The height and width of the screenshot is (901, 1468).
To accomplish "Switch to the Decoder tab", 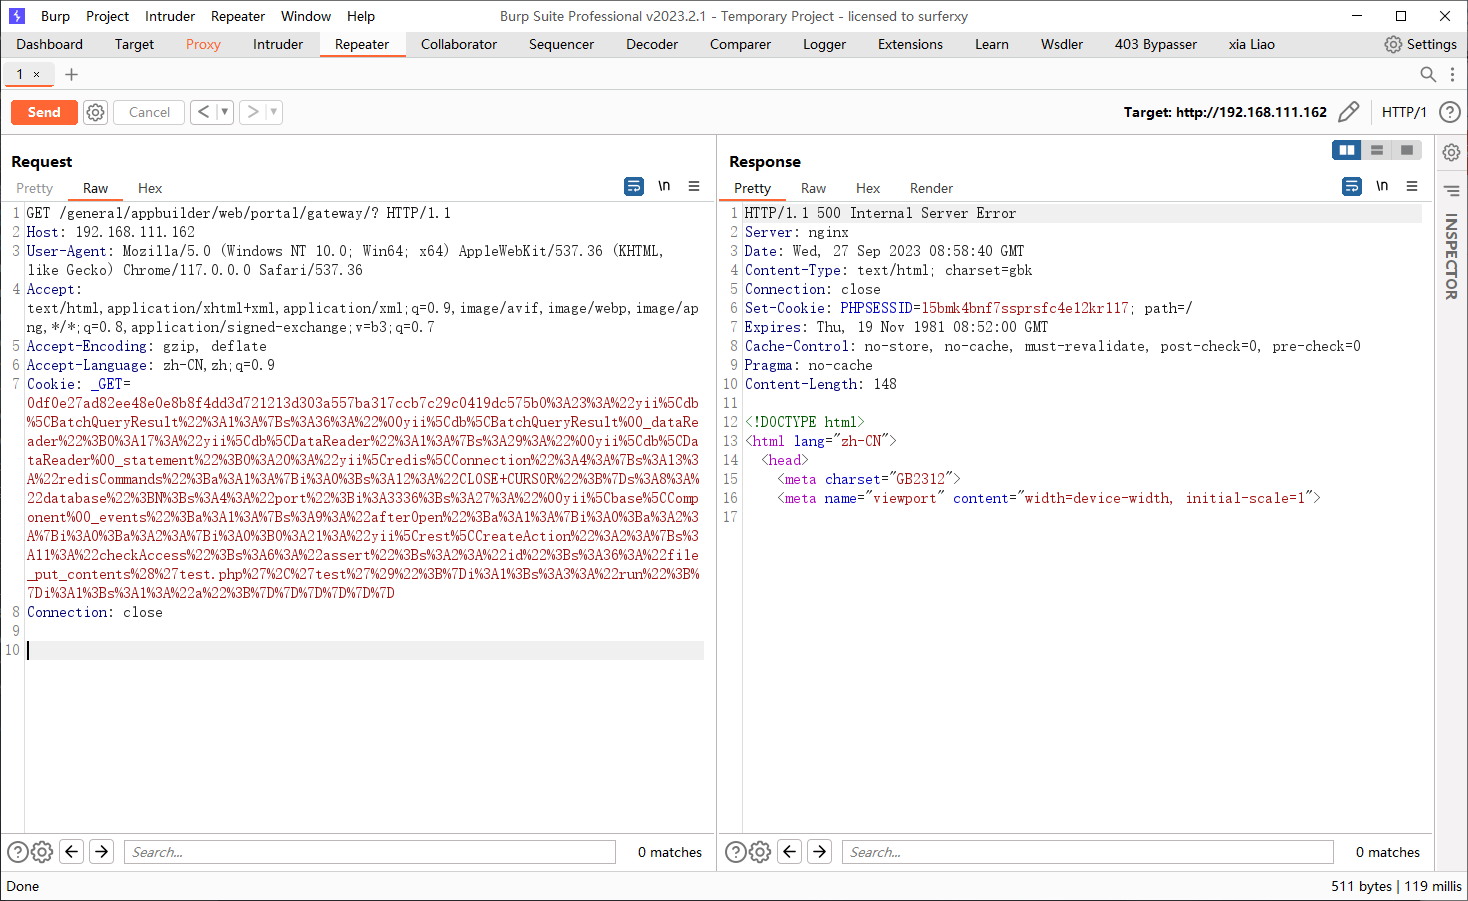I will (652, 44).
